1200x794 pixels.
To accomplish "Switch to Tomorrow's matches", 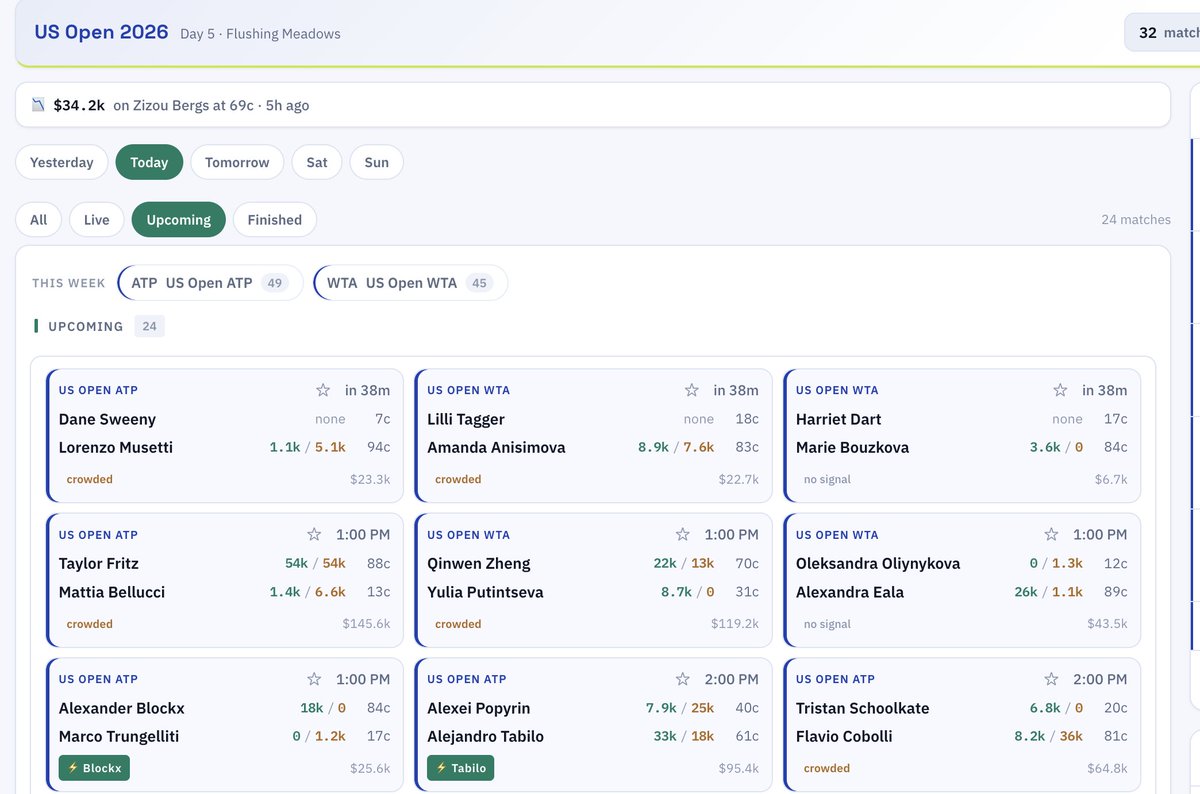I will tap(237, 162).
